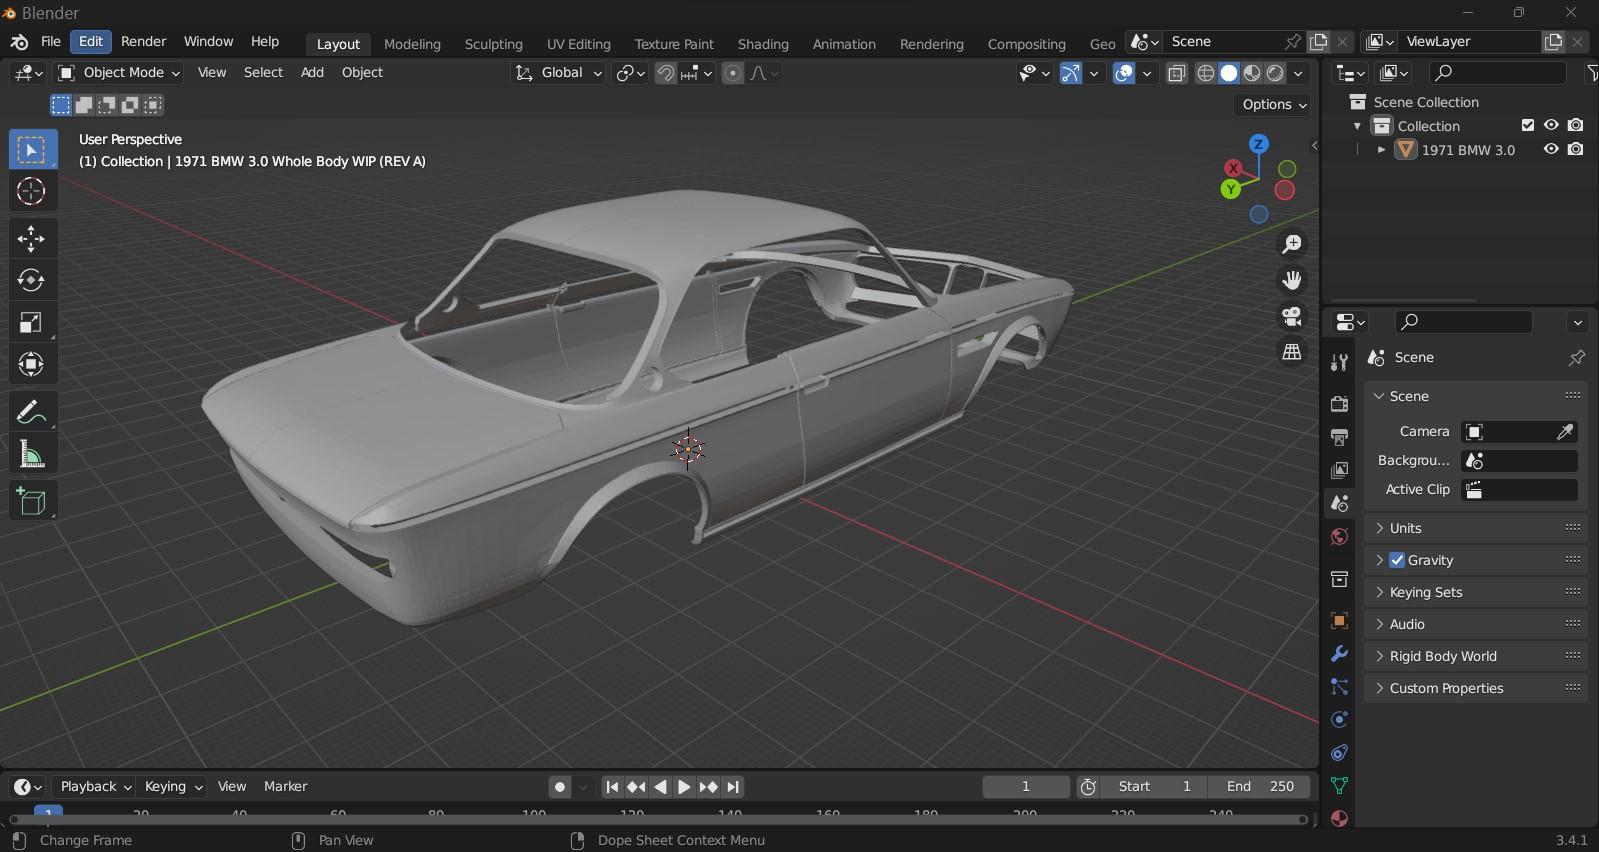Toggle proportional editing button

click(733, 73)
